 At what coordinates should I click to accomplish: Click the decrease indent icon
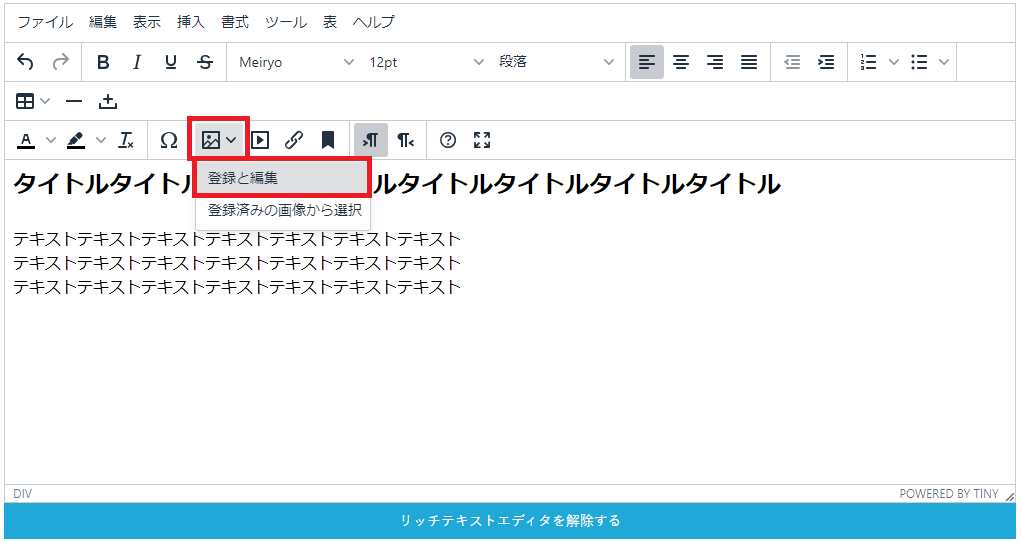click(792, 63)
